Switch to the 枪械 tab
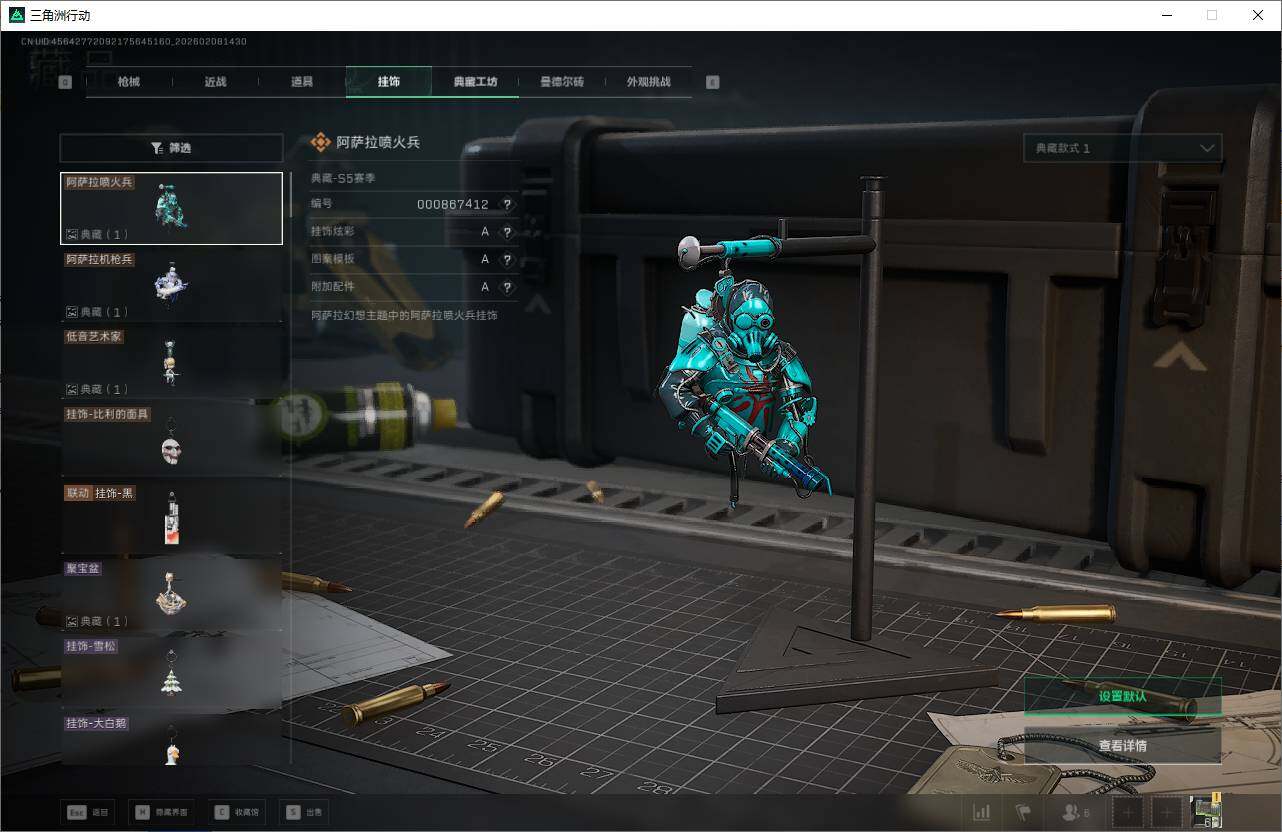 tap(129, 82)
